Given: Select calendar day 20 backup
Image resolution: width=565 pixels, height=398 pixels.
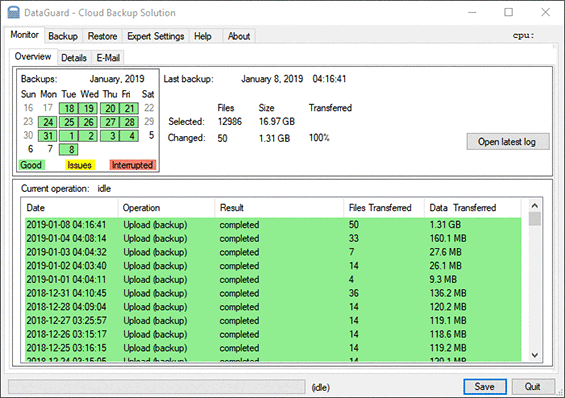Looking at the screenshot, I should pyautogui.click(x=110, y=108).
